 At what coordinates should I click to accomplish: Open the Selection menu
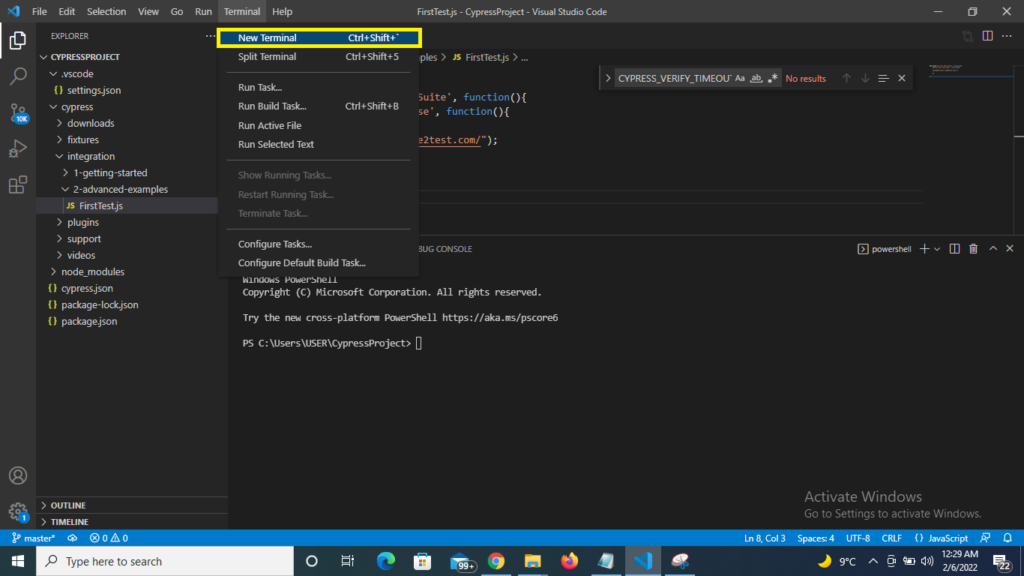106,12
